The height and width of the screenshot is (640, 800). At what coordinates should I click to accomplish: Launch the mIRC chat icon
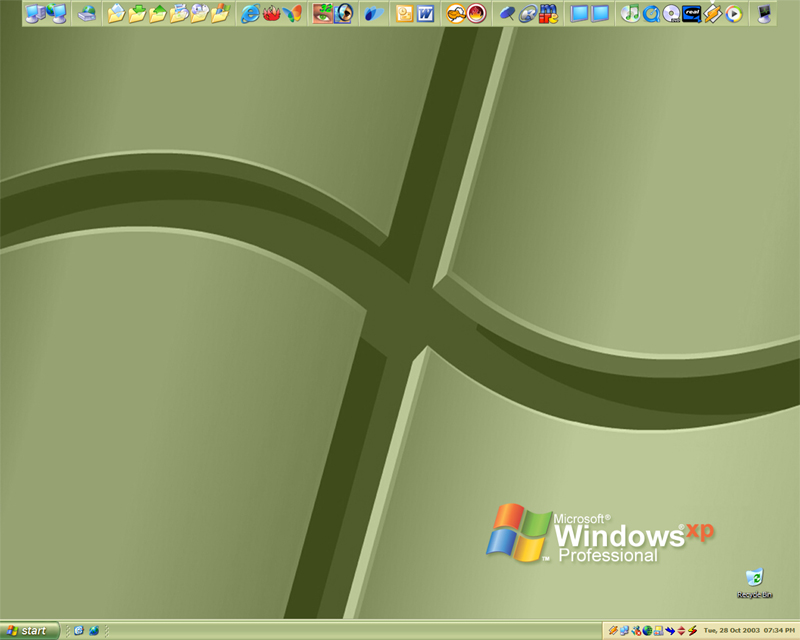pyautogui.click(x=548, y=13)
